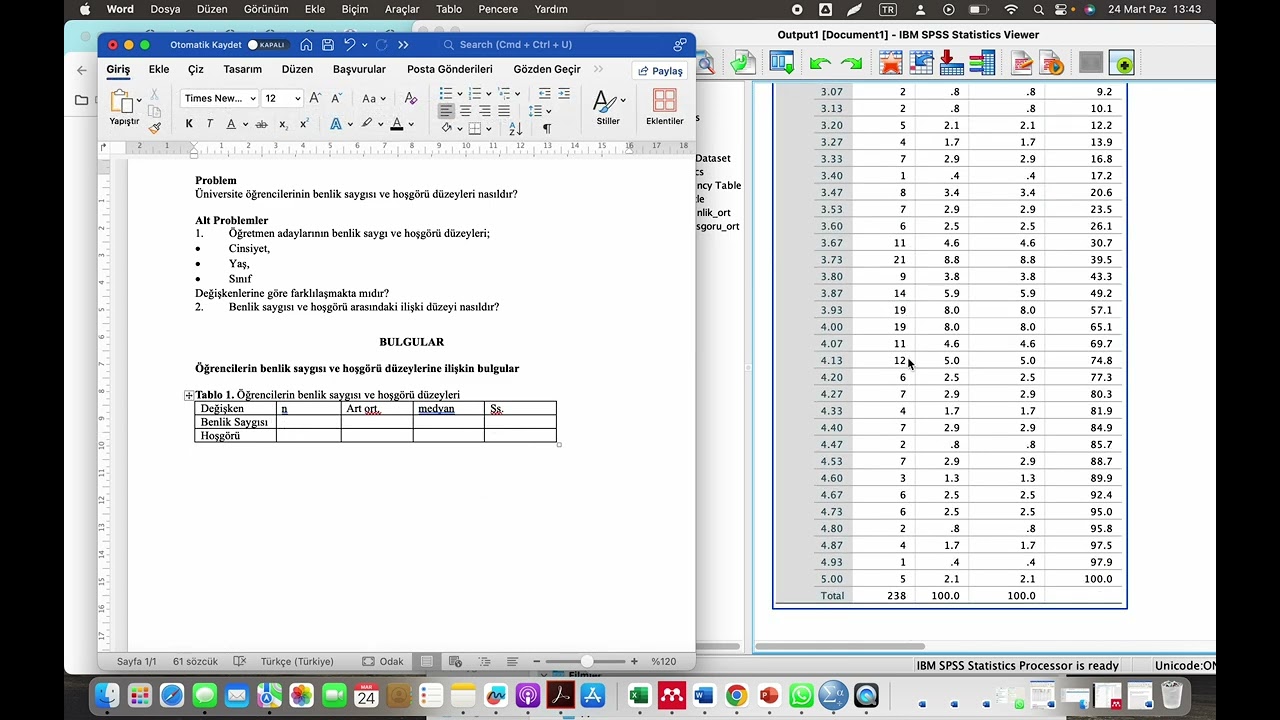
Task: Expand more ribbon tabs chevron
Action: (x=599, y=69)
